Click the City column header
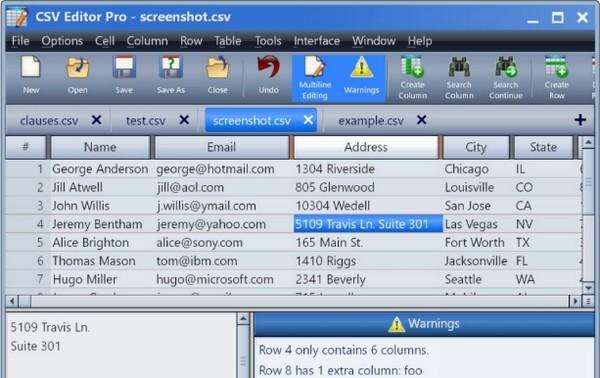Screen dimensions: 600x378 pyautogui.click(x=476, y=147)
